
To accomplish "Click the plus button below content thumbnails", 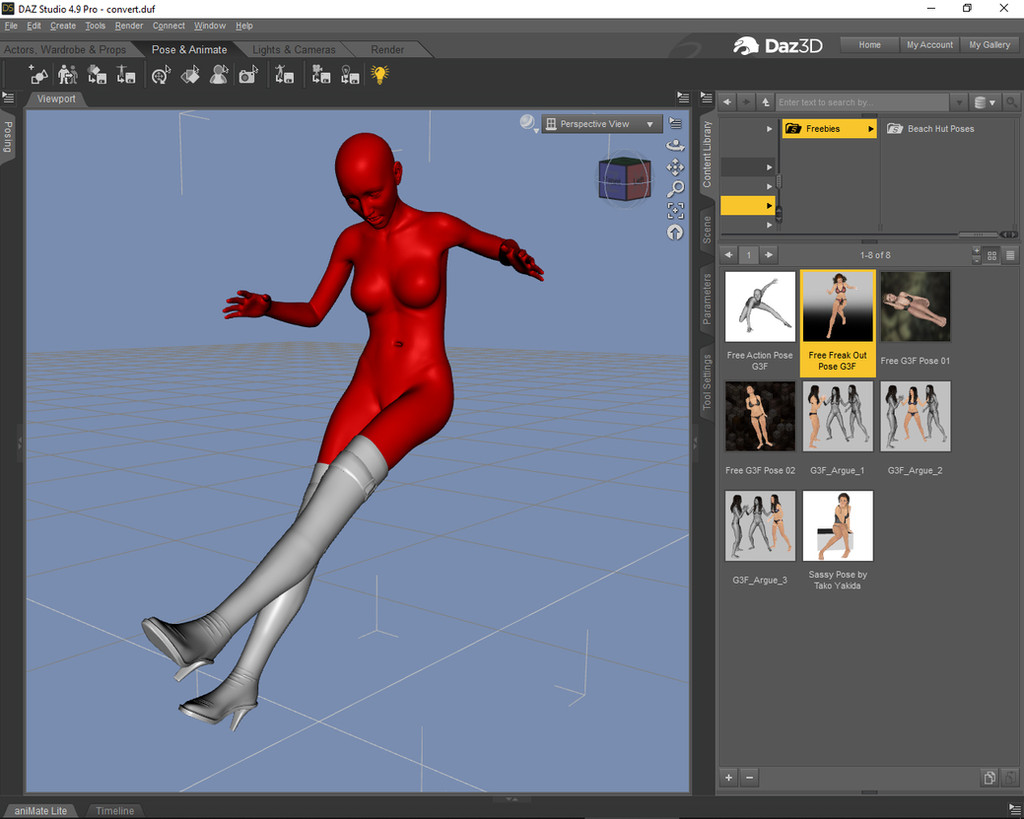I will [x=729, y=777].
